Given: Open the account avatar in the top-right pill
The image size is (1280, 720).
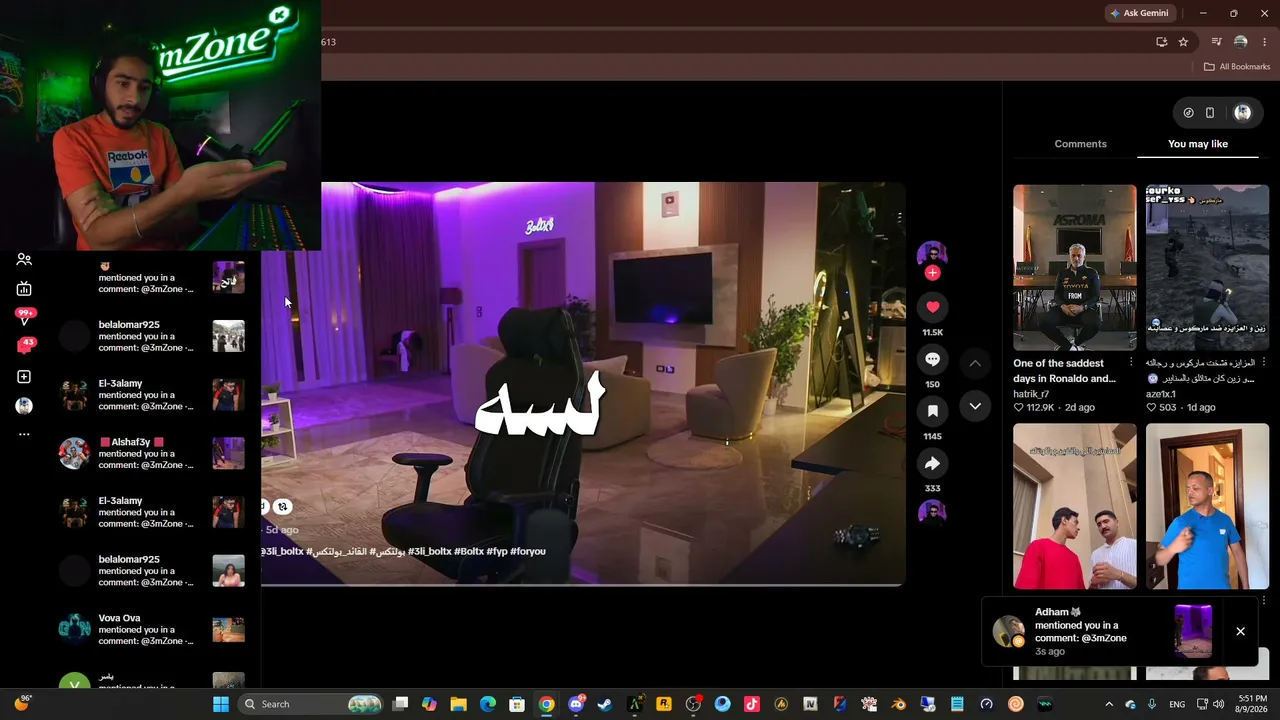Looking at the screenshot, I should click(x=1243, y=113).
